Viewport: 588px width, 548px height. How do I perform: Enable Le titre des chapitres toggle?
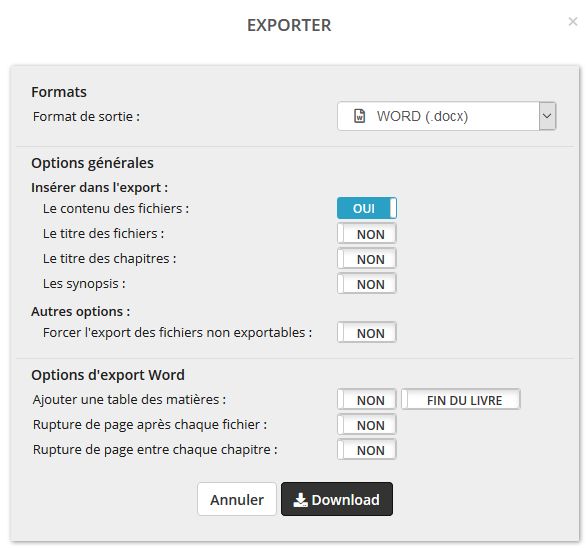(x=367, y=259)
